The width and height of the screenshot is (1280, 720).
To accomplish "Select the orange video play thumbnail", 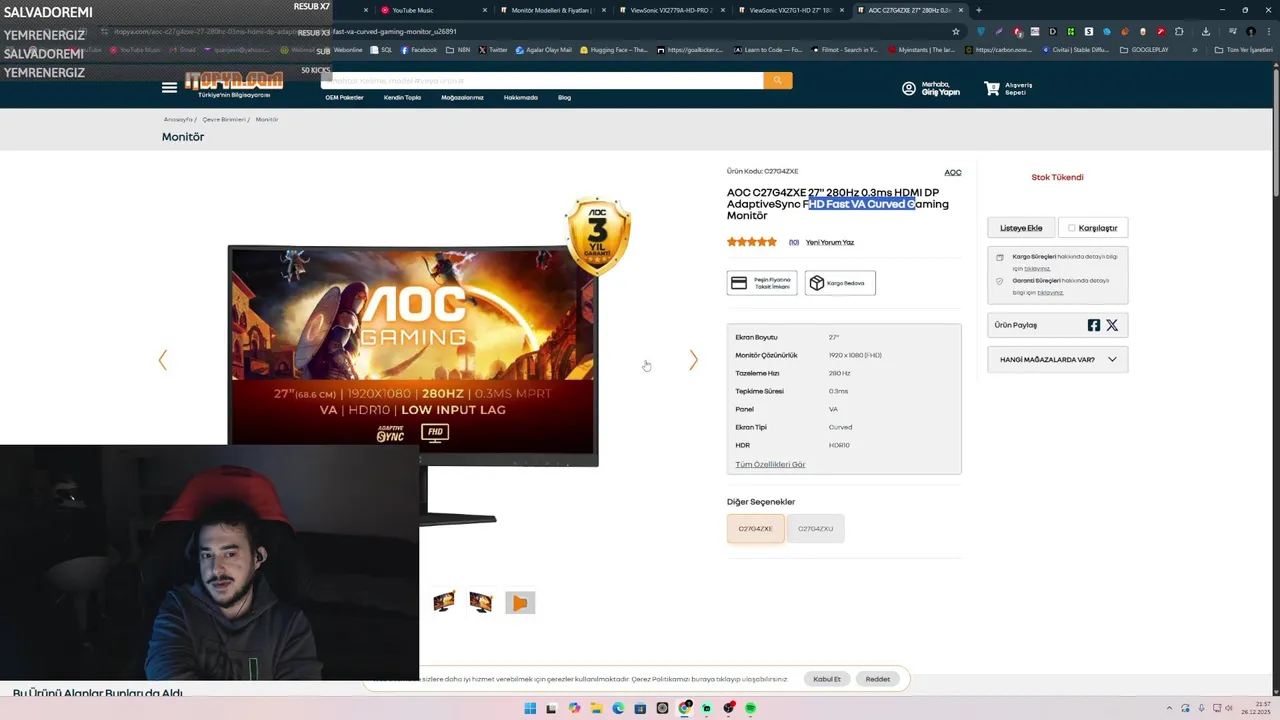I will pos(520,602).
